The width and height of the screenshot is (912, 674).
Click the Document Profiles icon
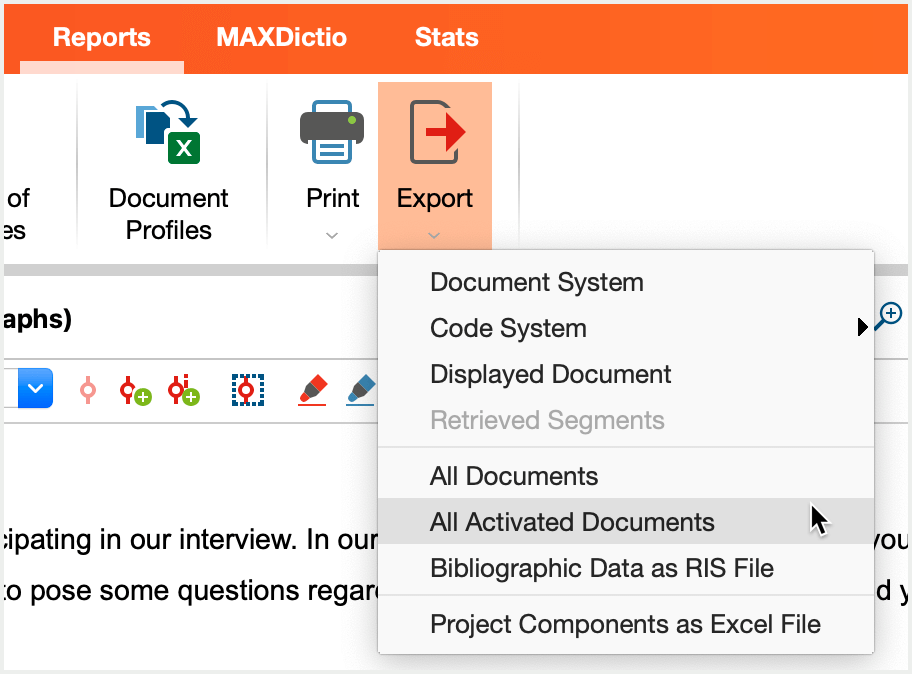[168, 132]
